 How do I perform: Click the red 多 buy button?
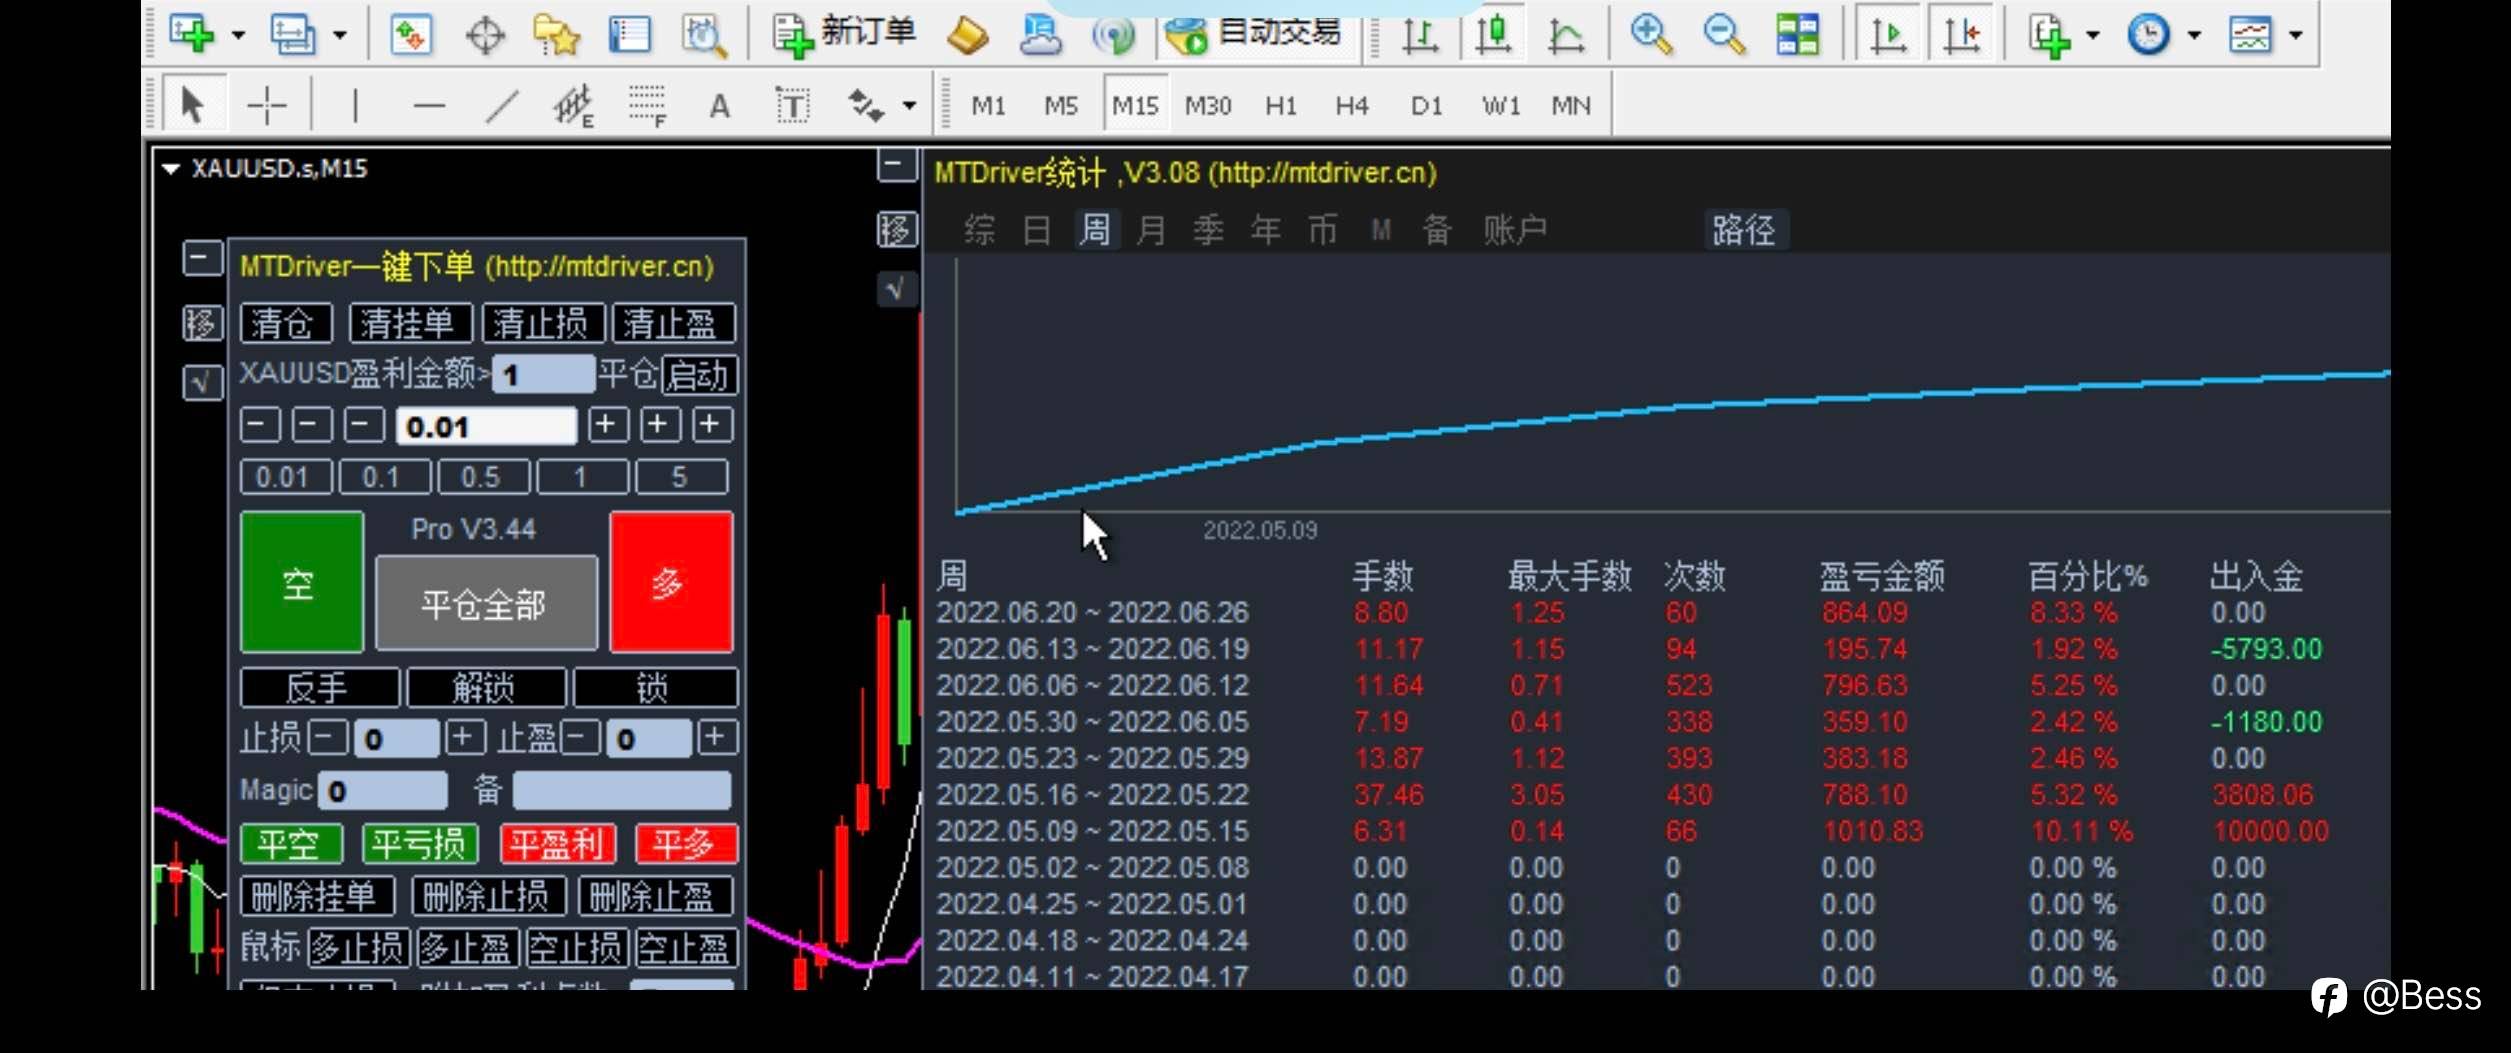tap(671, 582)
